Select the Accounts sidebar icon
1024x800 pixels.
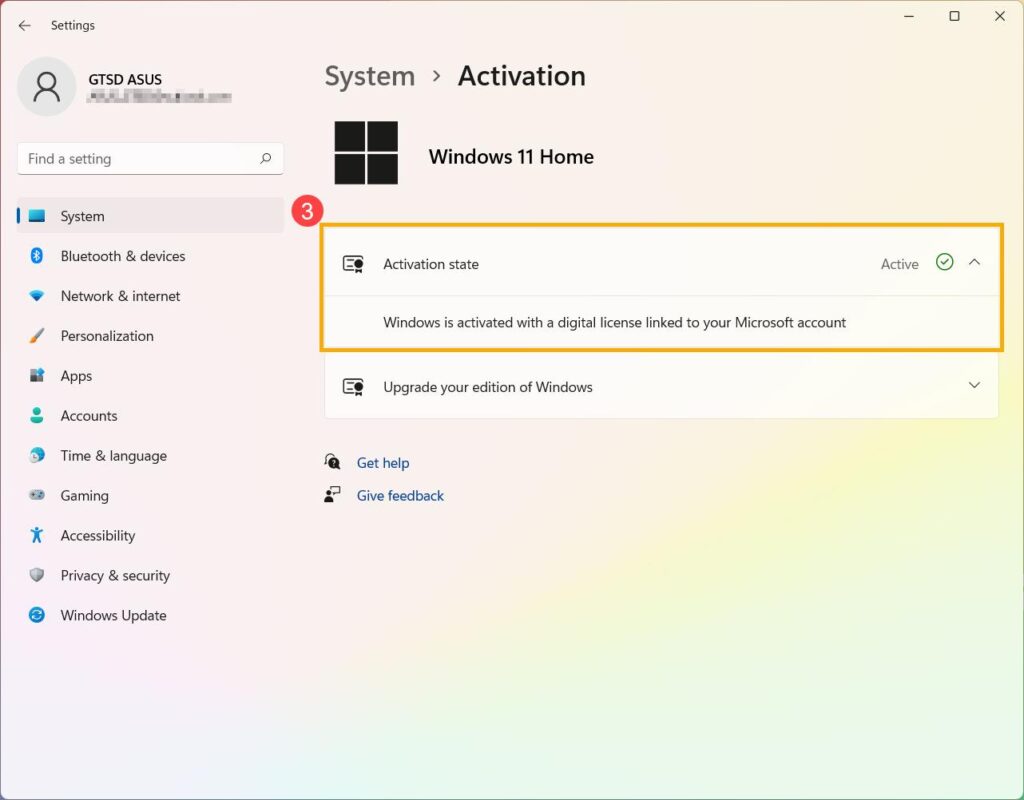pos(35,416)
